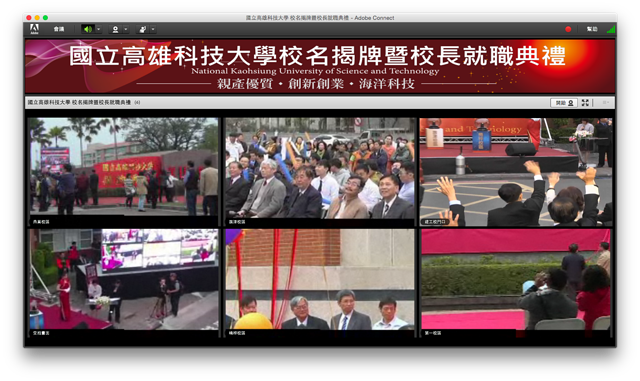Screen dimensions: 640x381
Task: Click the ceremony title banner
Action: click(320, 66)
